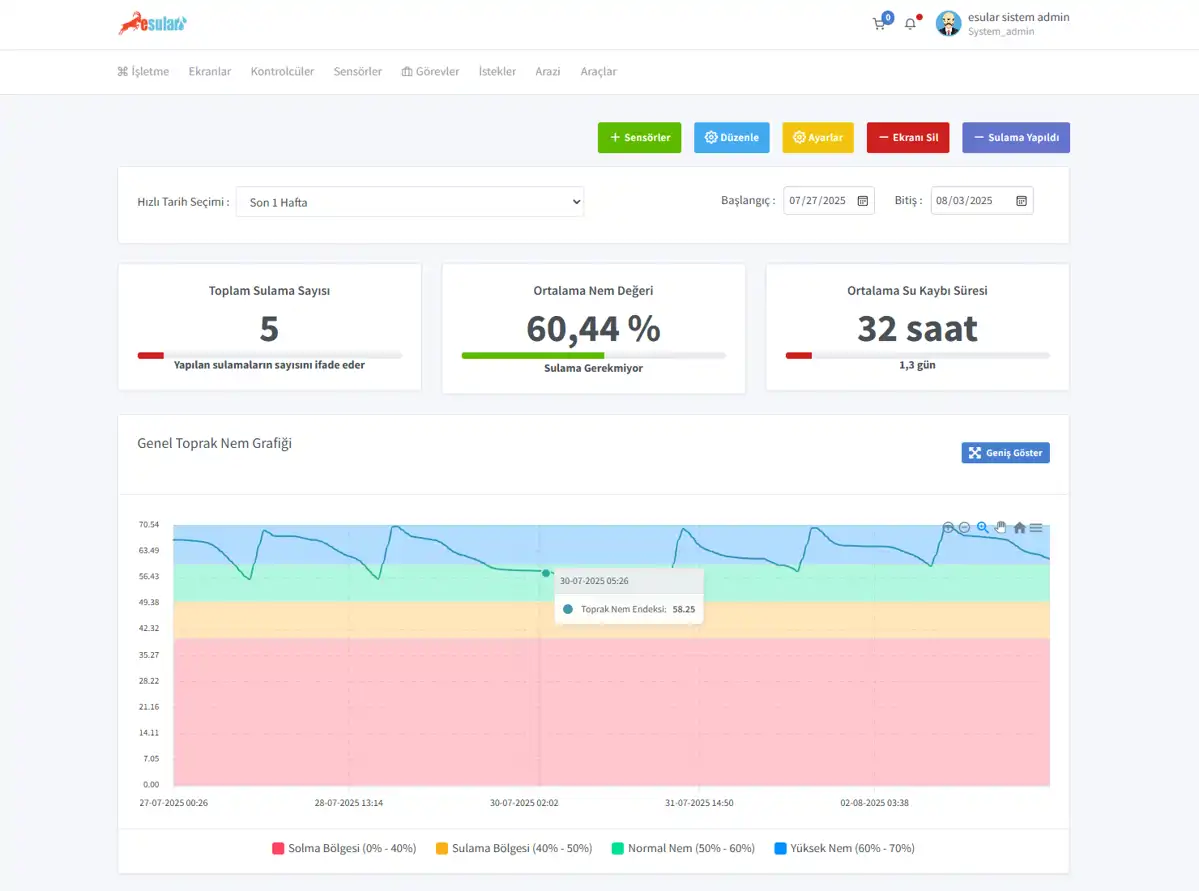Click the Ayarlar button

(x=818, y=138)
